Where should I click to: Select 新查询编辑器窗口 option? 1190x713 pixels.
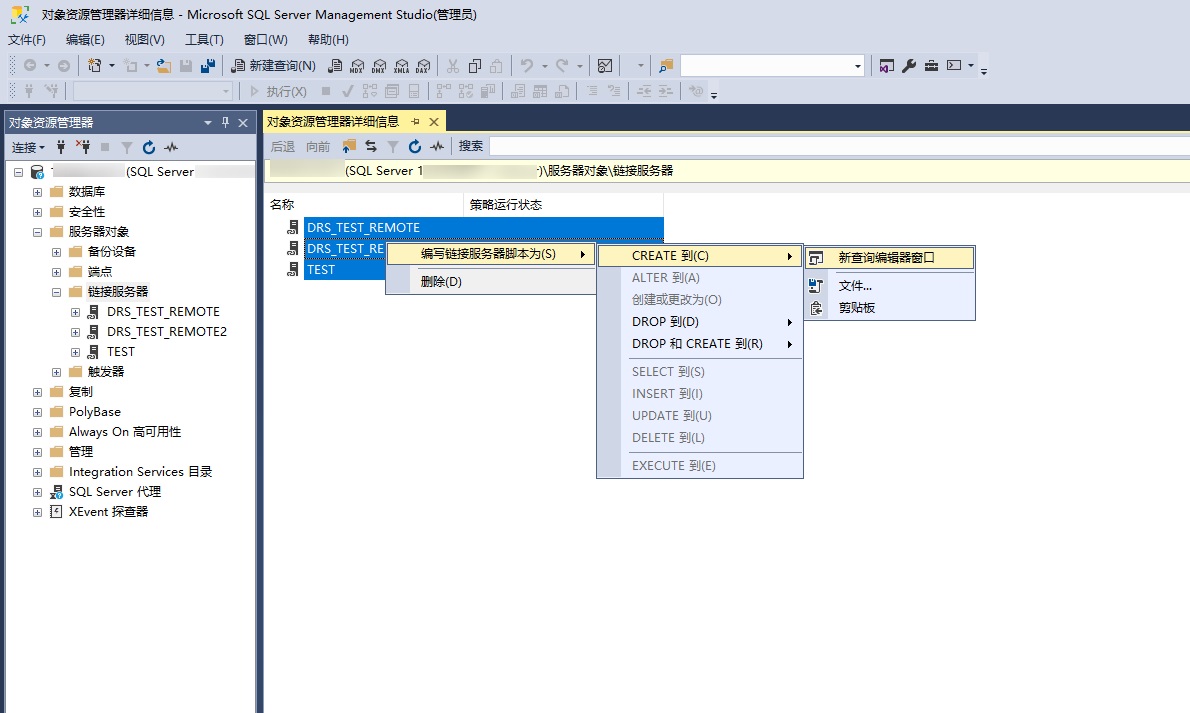coord(889,258)
